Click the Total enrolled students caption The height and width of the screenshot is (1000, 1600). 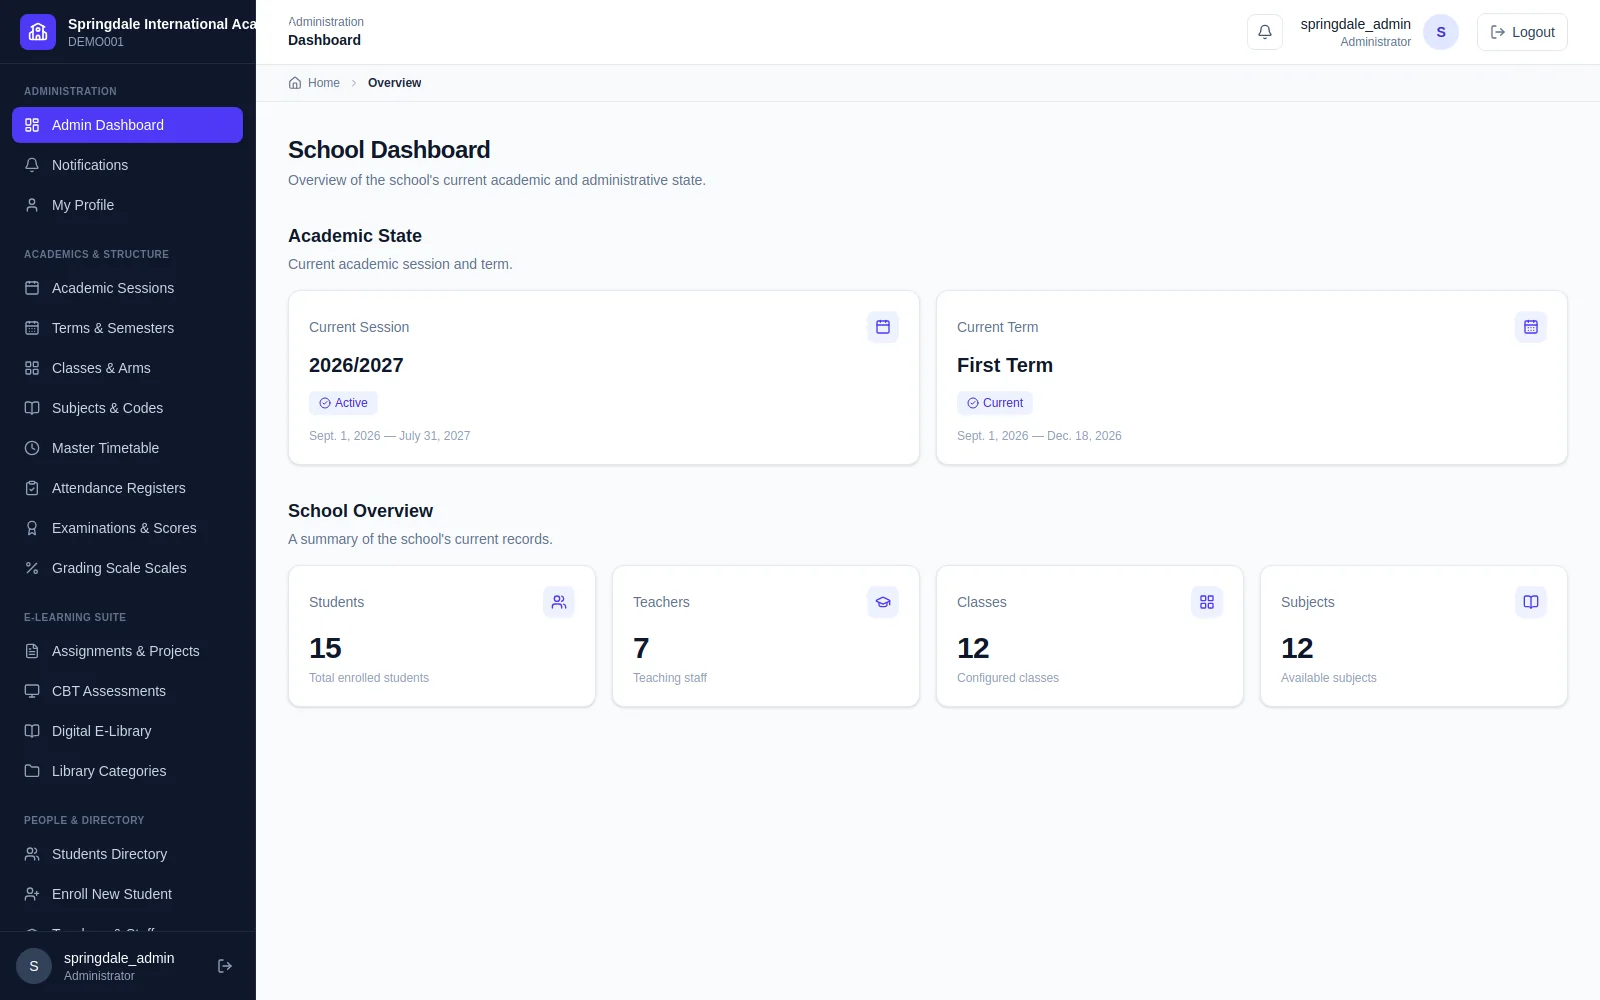[369, 678]
